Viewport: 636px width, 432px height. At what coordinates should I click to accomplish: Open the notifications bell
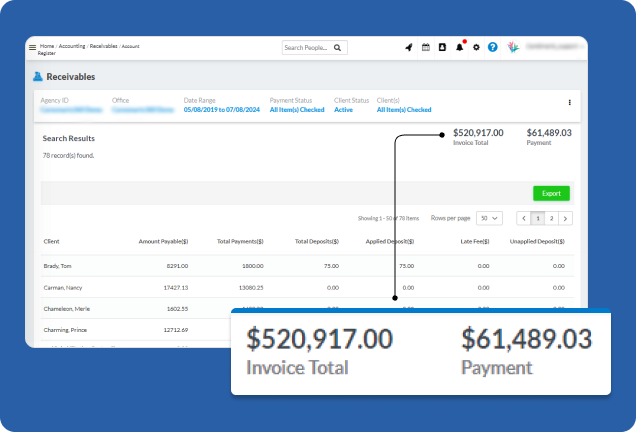(x=459, y=47)
